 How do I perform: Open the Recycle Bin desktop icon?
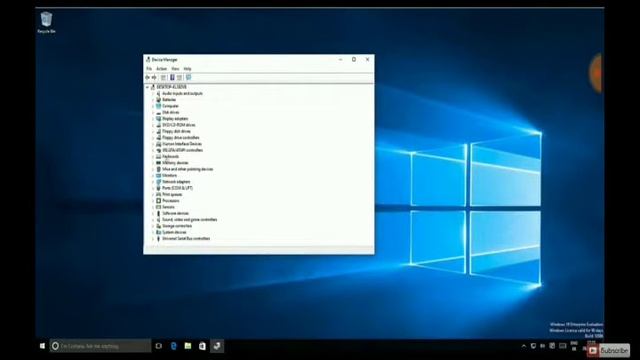coord(46,22)
